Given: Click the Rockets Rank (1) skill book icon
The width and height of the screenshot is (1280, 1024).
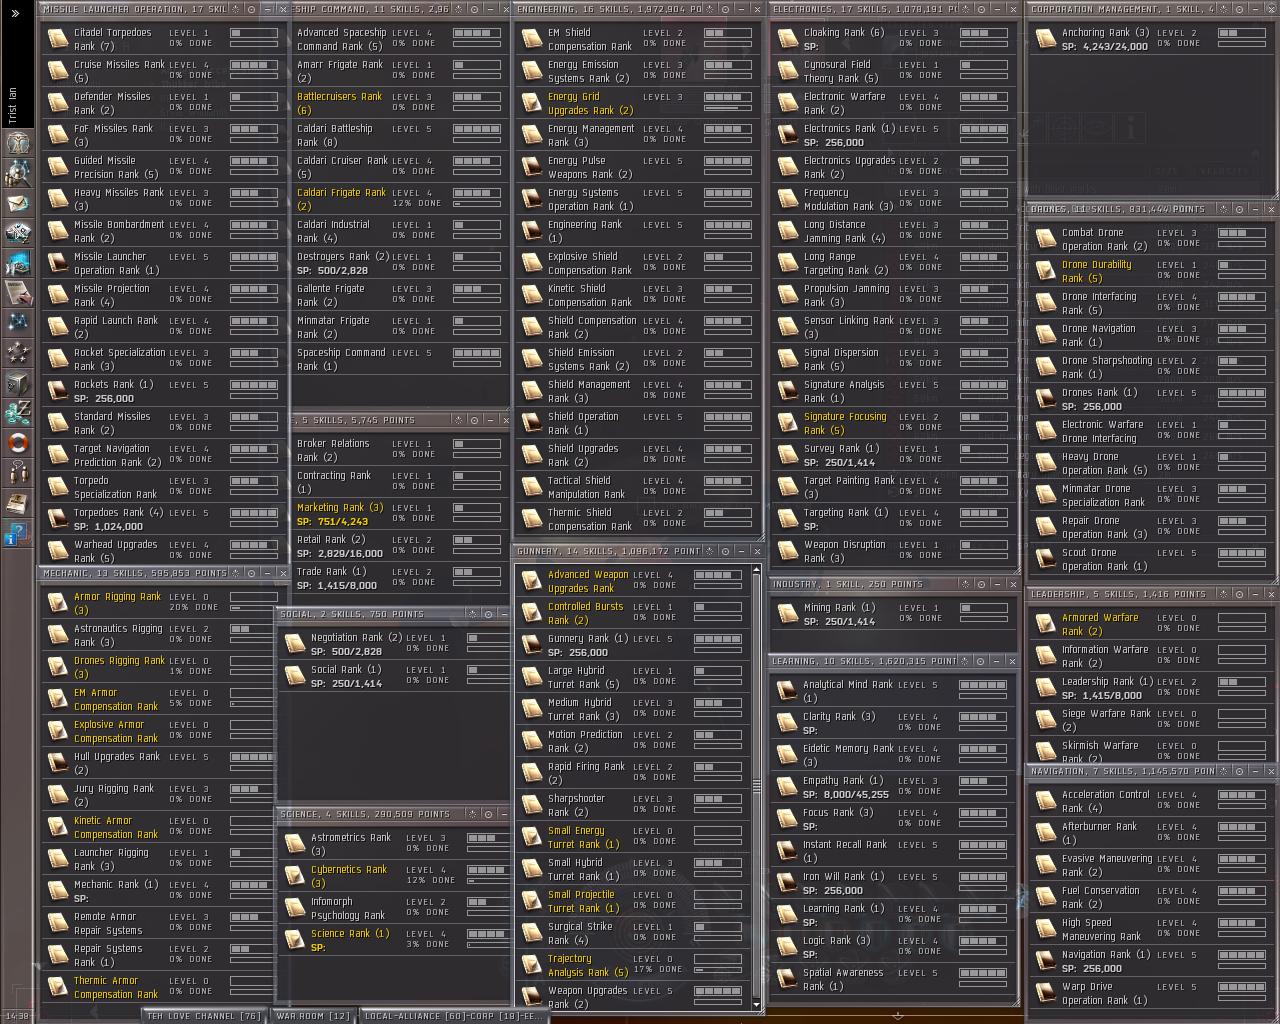Looking at the screenshot, I should coord(58,391).
